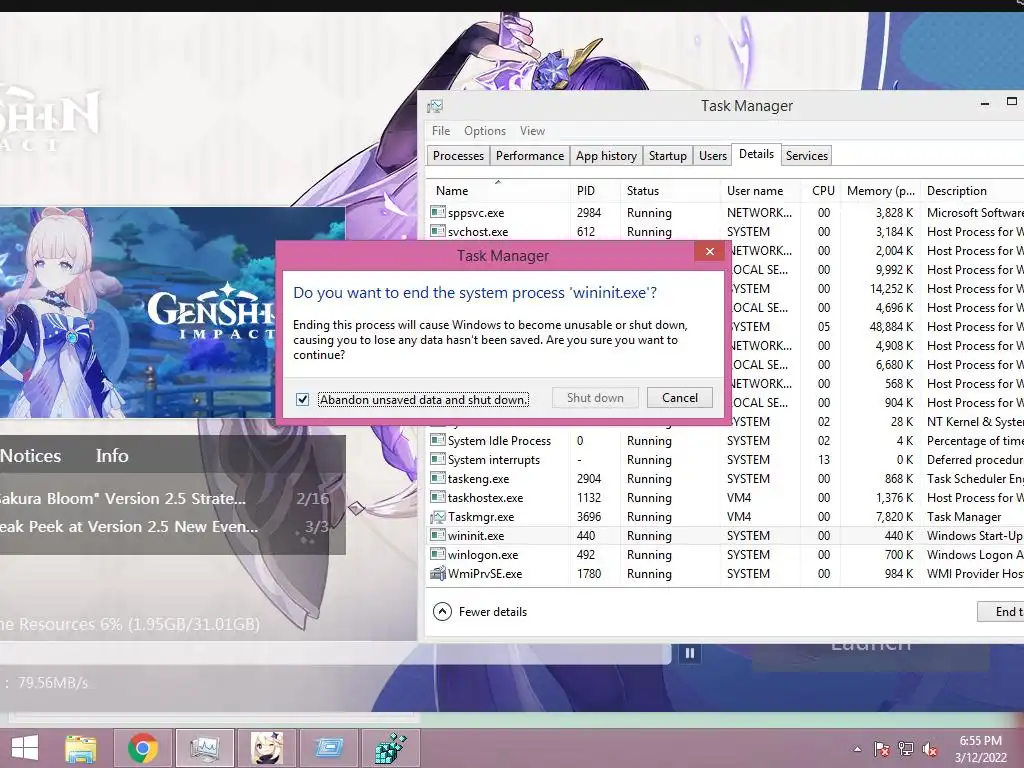
Task: Click the wininit.exe icon
Action: 438,536
